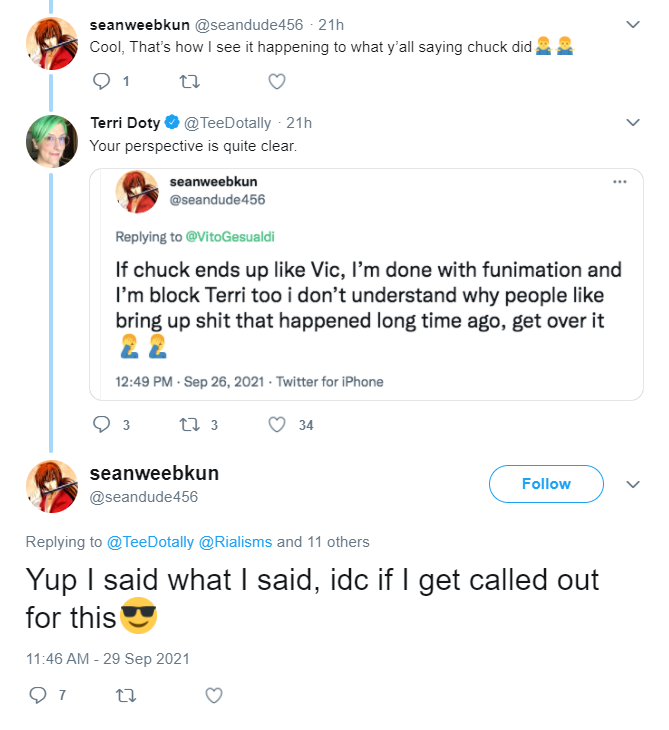This screenshot has height=730, width=669.
Task: Open @VitoGesualdi link in quoted tweet
Action: click(x=230, y=237)
